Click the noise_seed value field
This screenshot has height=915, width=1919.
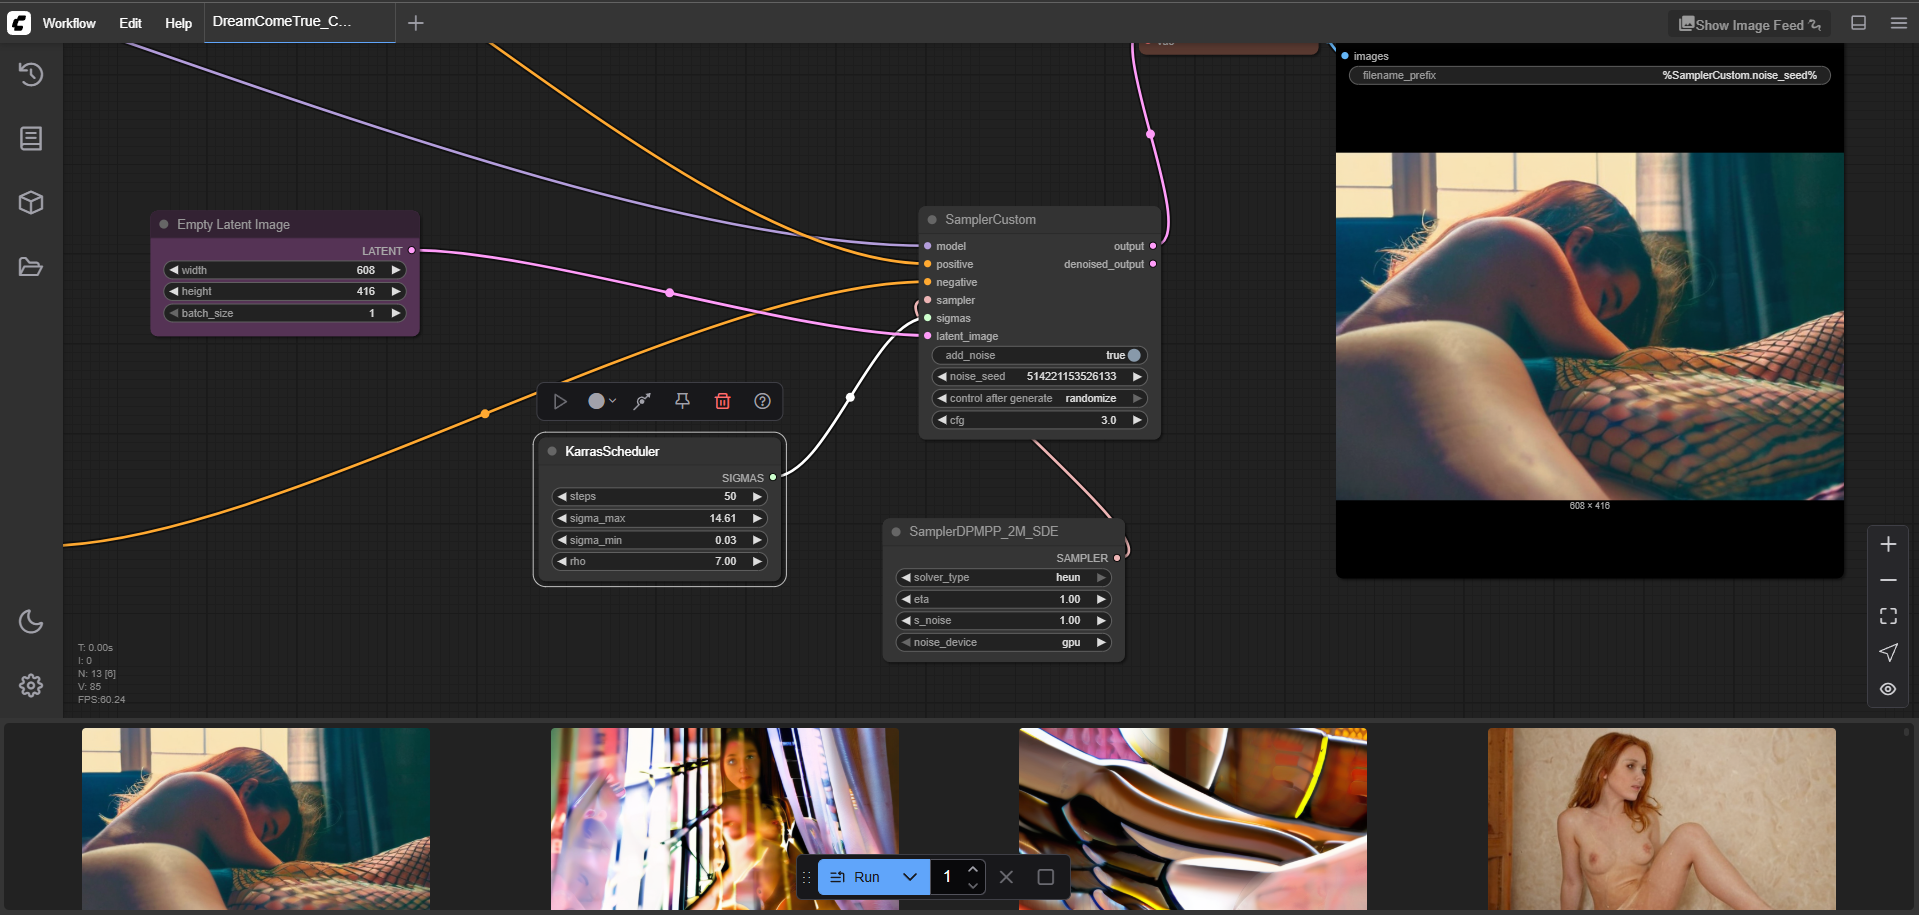1040,376
